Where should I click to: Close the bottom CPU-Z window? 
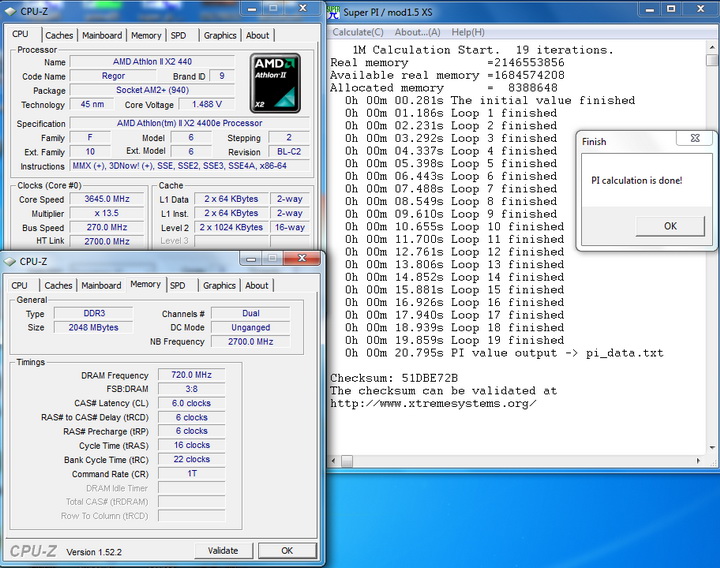[302, 259]
